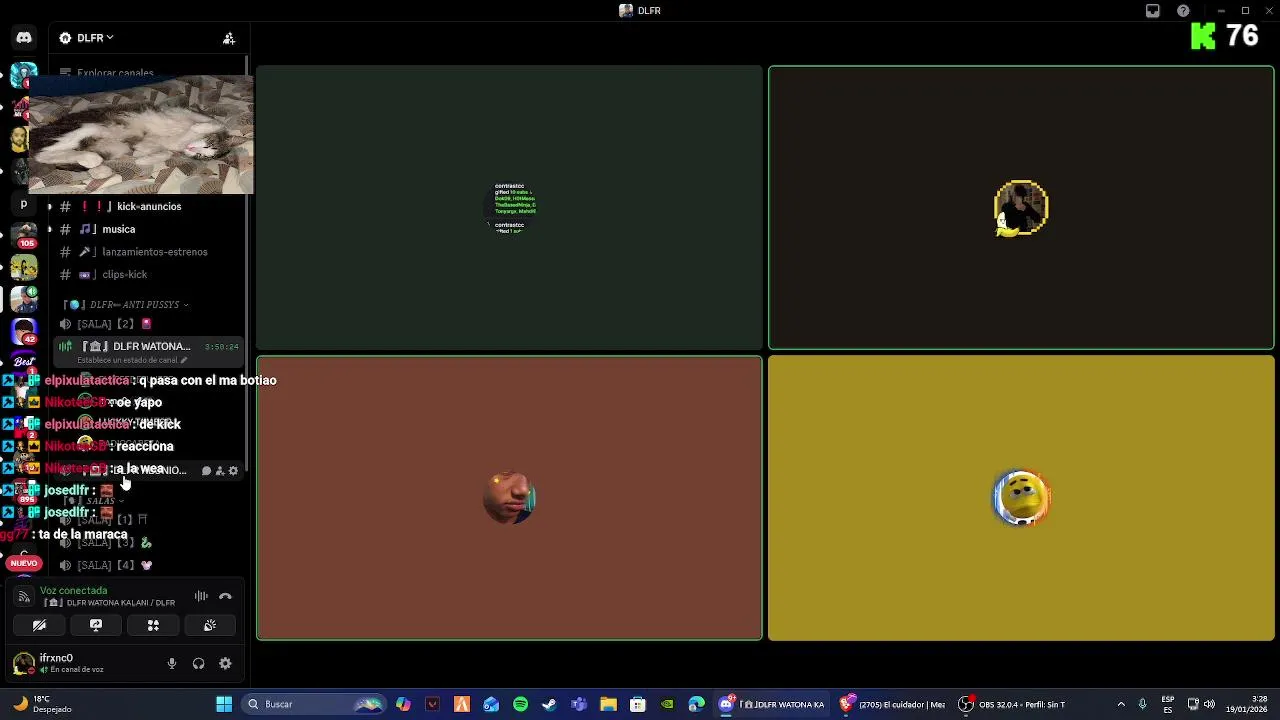This screenshot has height=720, width=1280.
Task: Launch Spotify from the taskbar
Action: tap(520, 704)
